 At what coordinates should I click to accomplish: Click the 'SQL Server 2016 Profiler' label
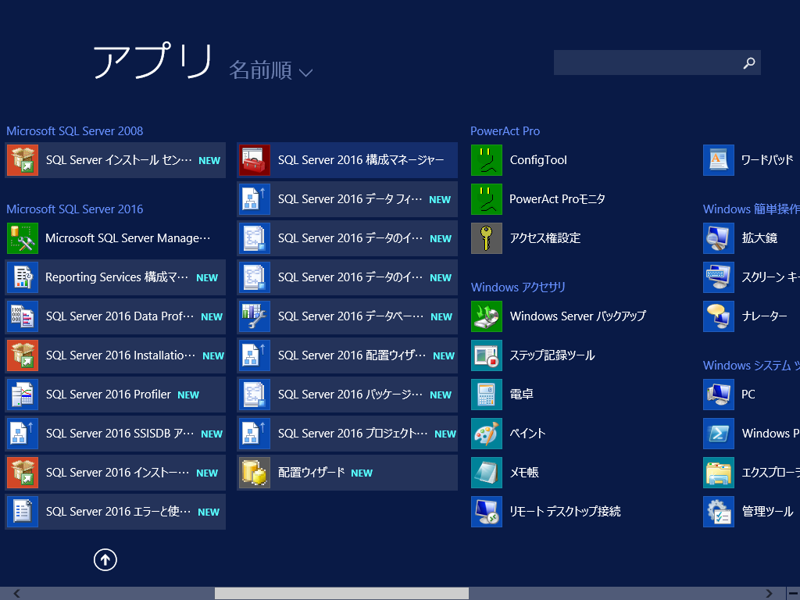click(108, 394)
